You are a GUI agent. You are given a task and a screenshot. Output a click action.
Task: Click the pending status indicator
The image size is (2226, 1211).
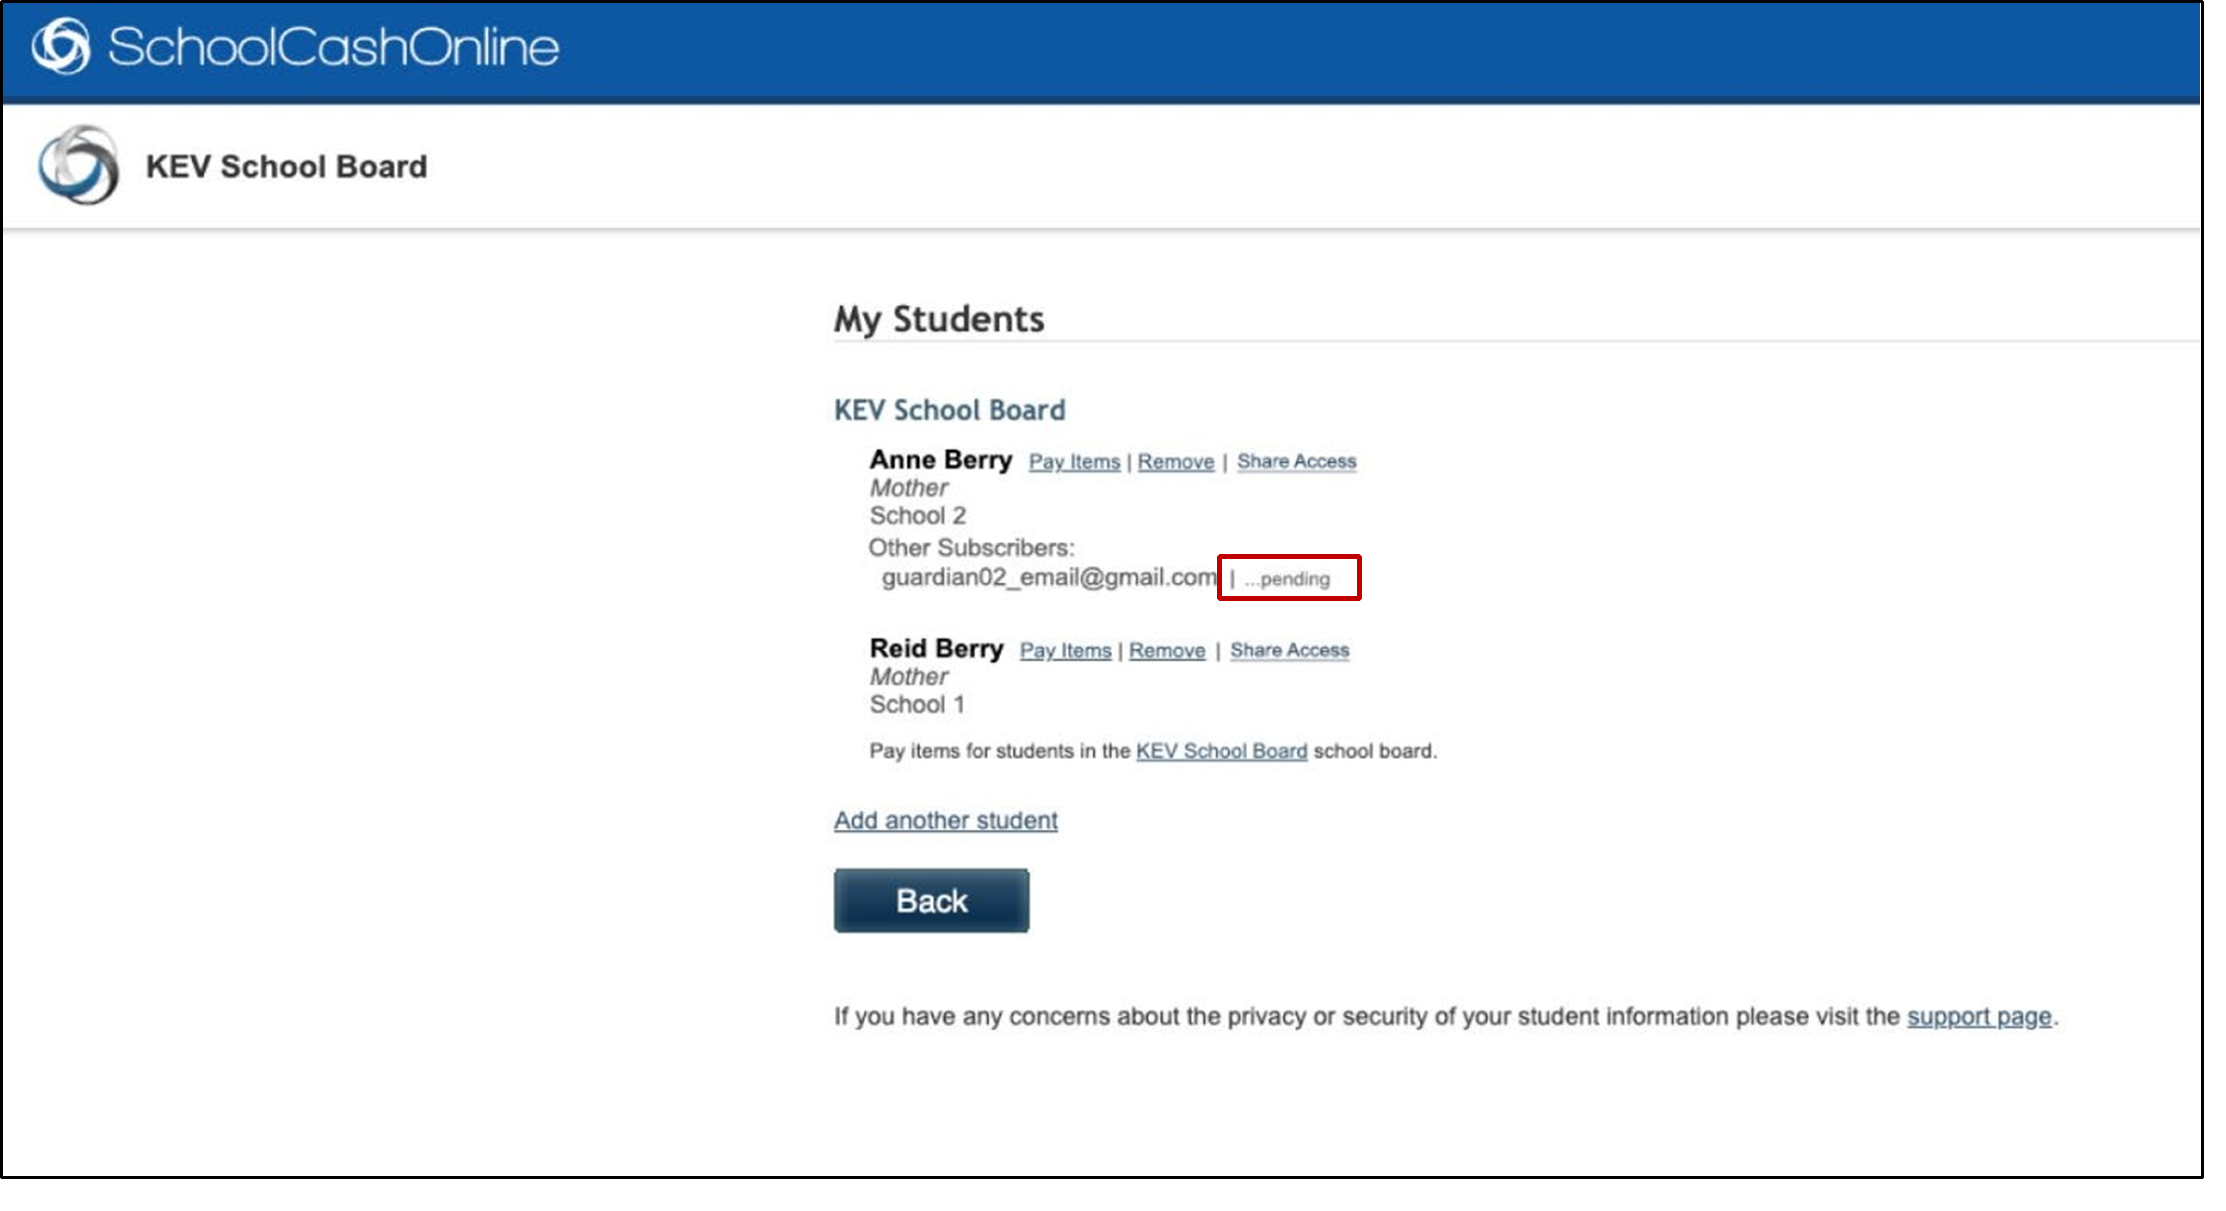[x=1287, y=579]
